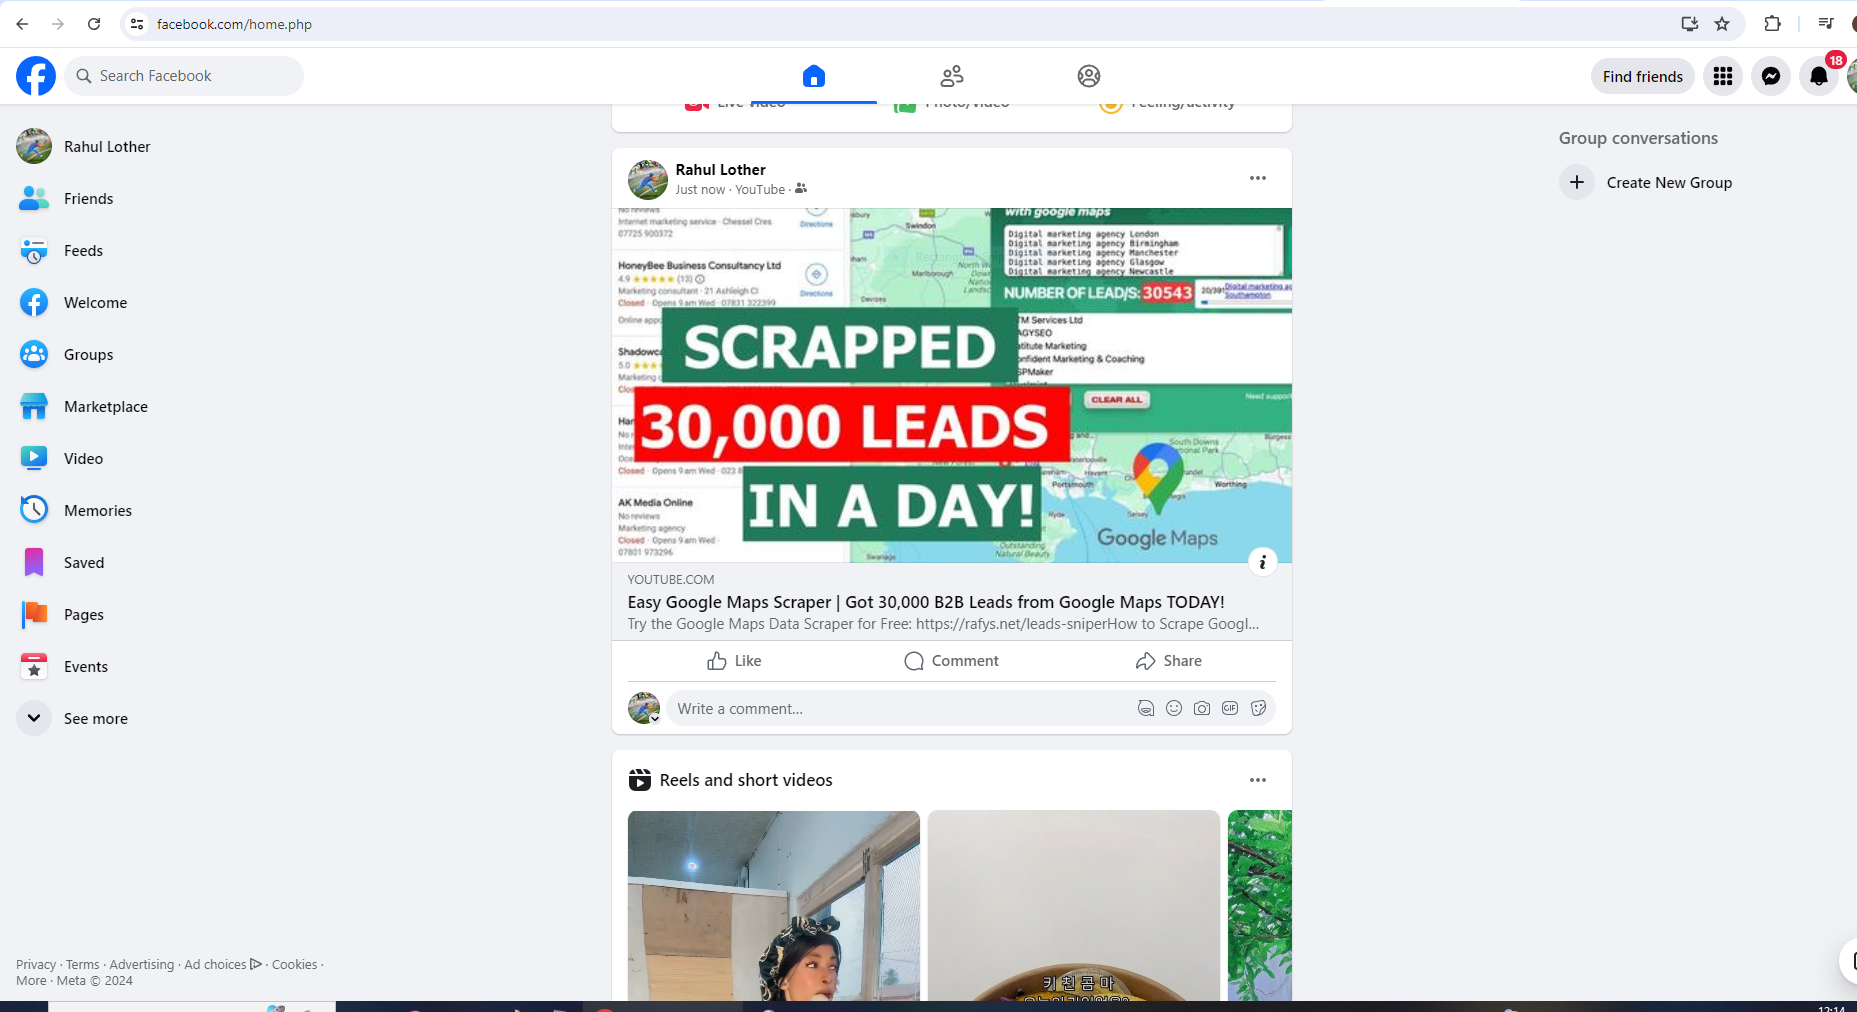
Task: Click the Facebook logo
Action: pyautogui.click(x=36, y=76)
